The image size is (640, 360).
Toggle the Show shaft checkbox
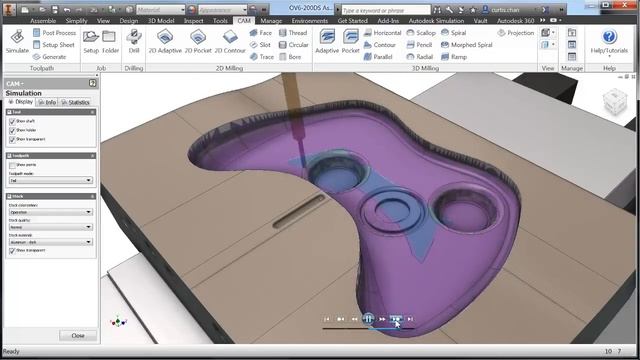12,122
